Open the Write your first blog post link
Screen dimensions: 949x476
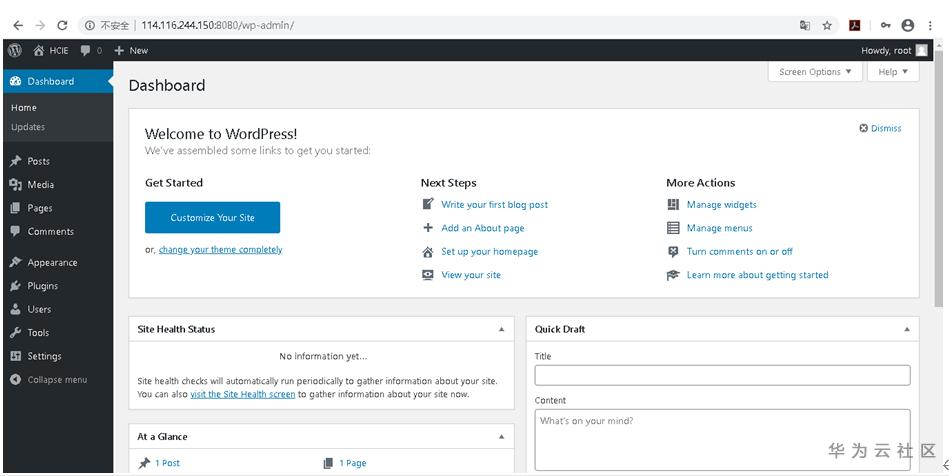pos(494,205)
